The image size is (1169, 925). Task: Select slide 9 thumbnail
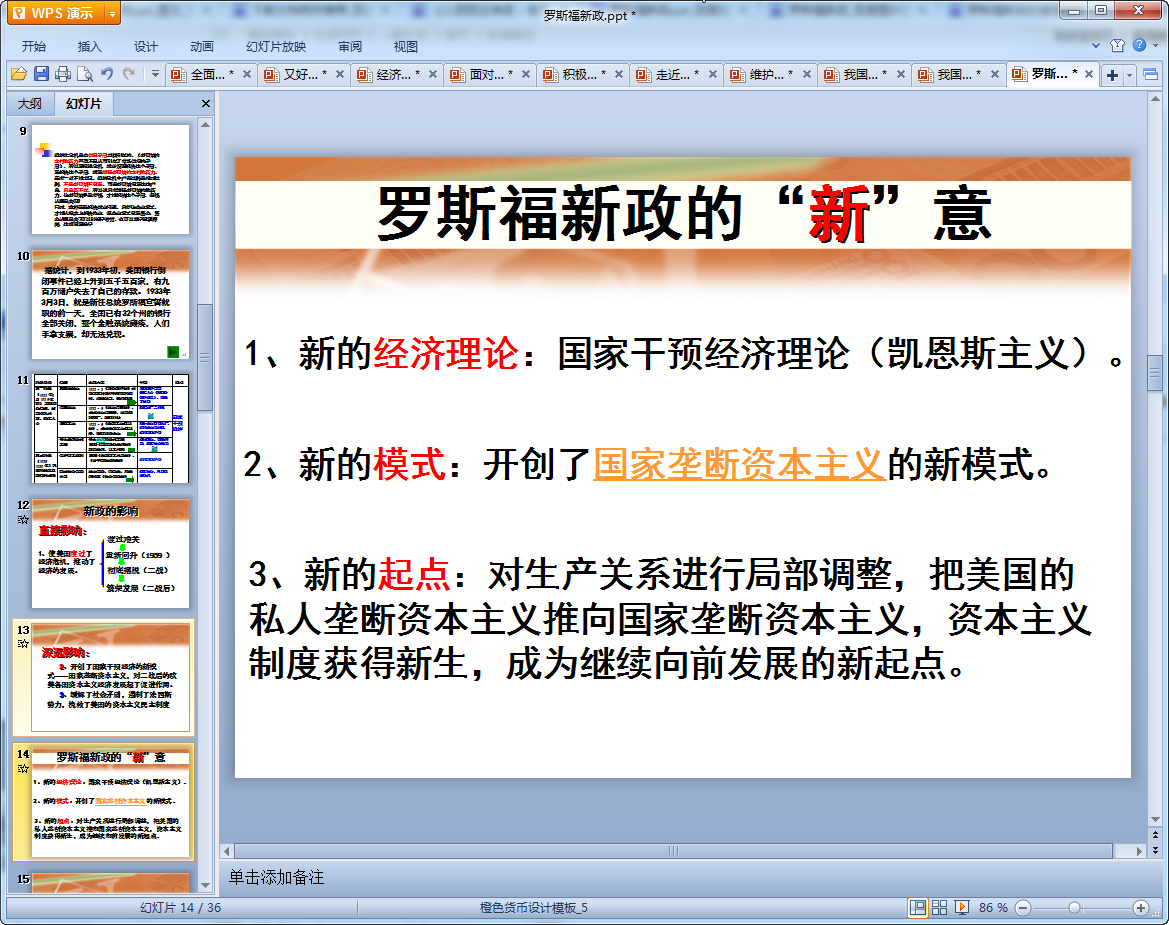click(110, 179)
